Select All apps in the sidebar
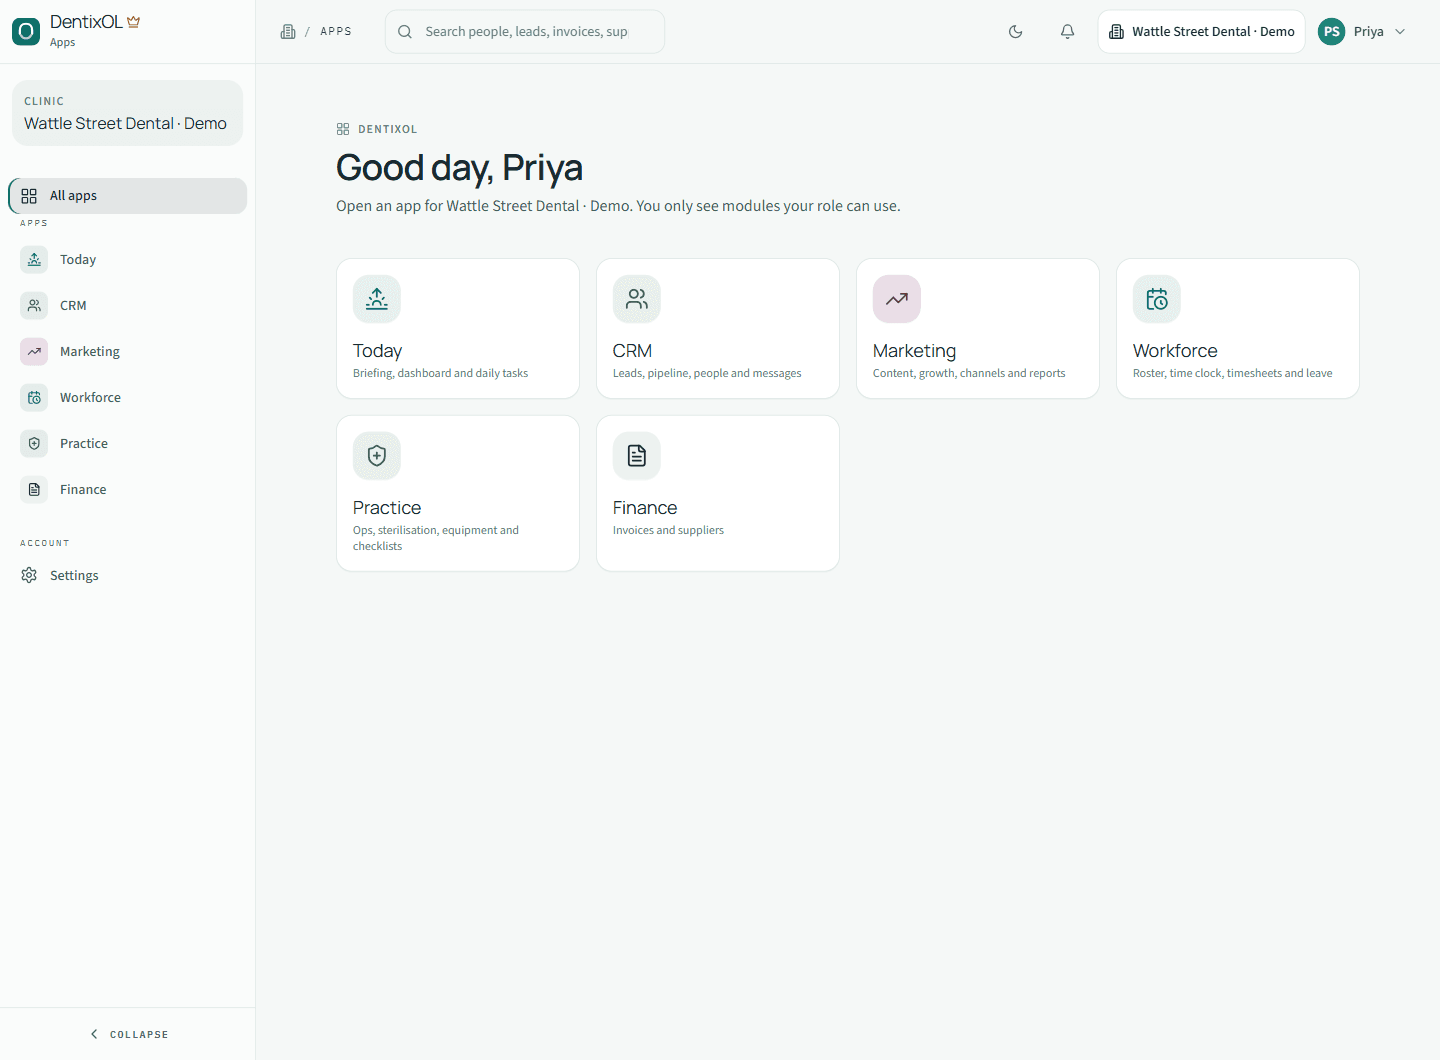This screenshot has height=1060, width=1440. [128, 196]
